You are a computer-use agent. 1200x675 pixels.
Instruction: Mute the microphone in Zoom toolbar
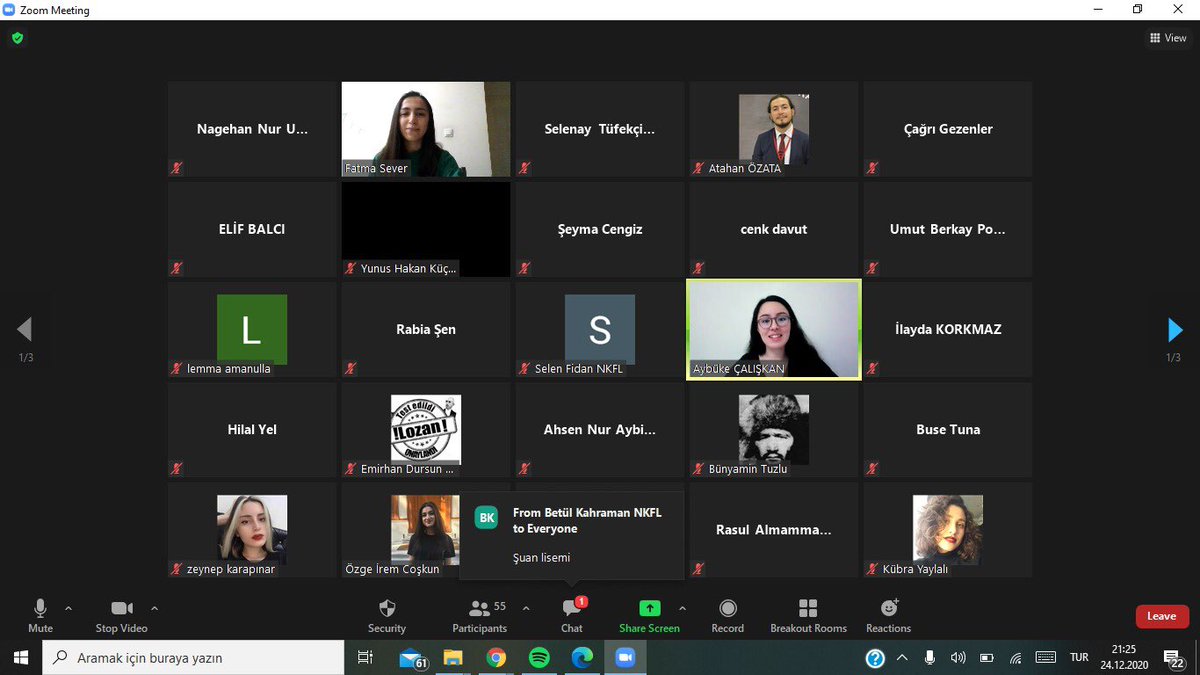click(40, 615)
